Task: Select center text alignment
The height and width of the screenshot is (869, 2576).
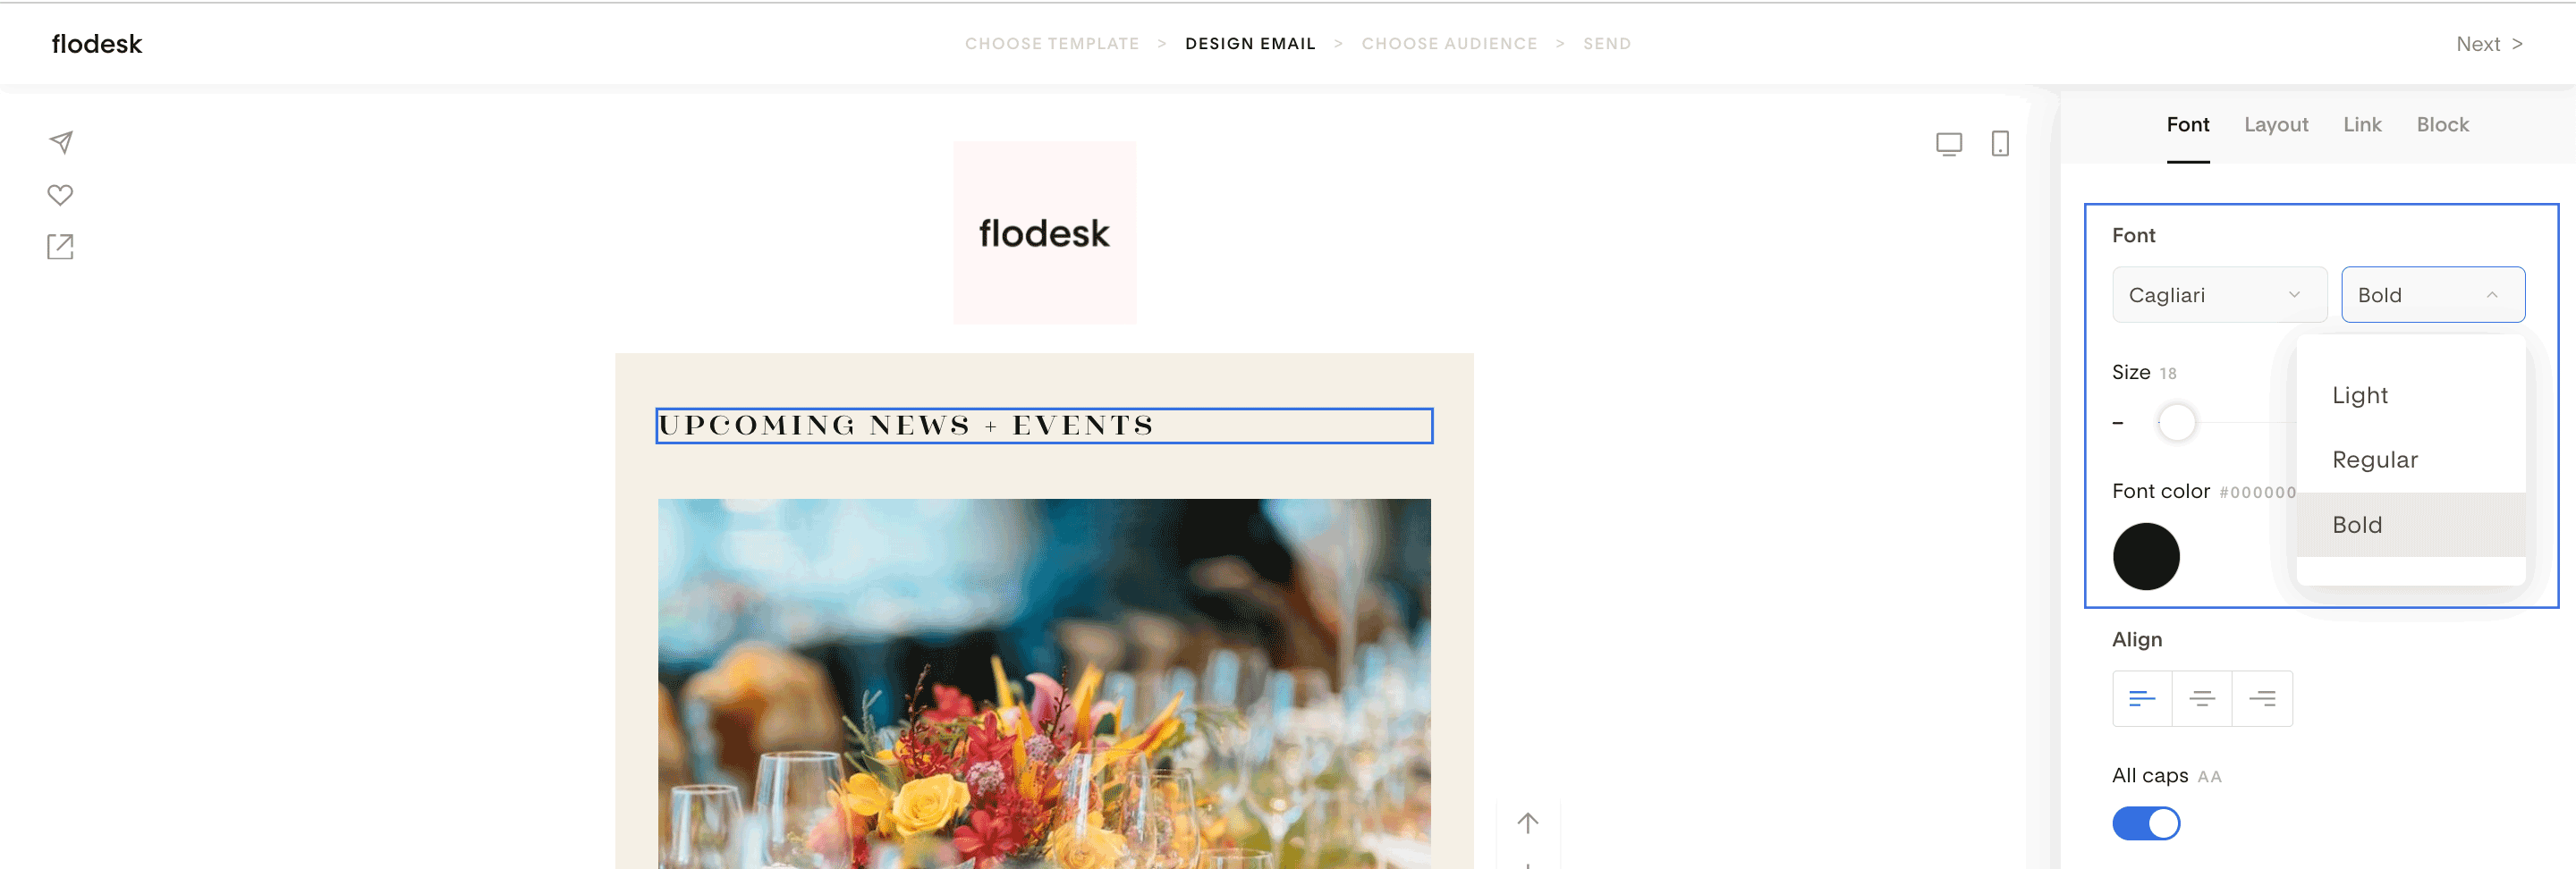Action: [2201, 698]
